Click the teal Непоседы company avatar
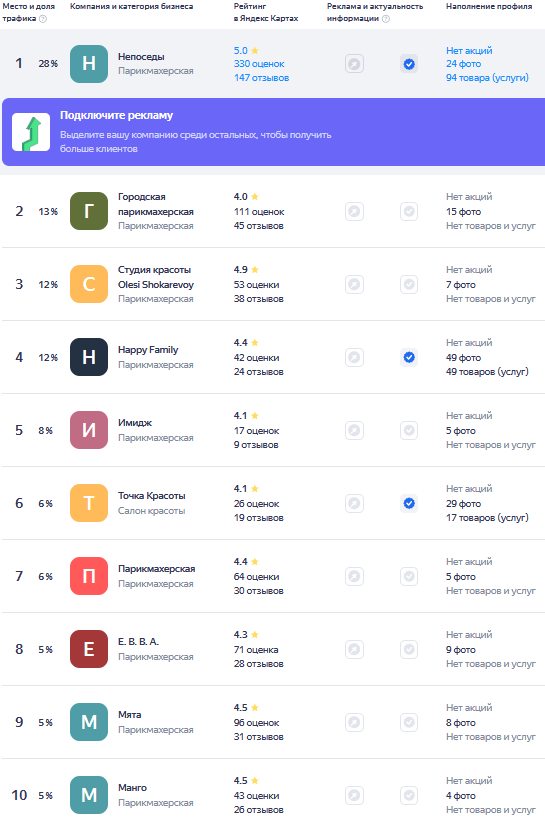 (x=89, y=64)
